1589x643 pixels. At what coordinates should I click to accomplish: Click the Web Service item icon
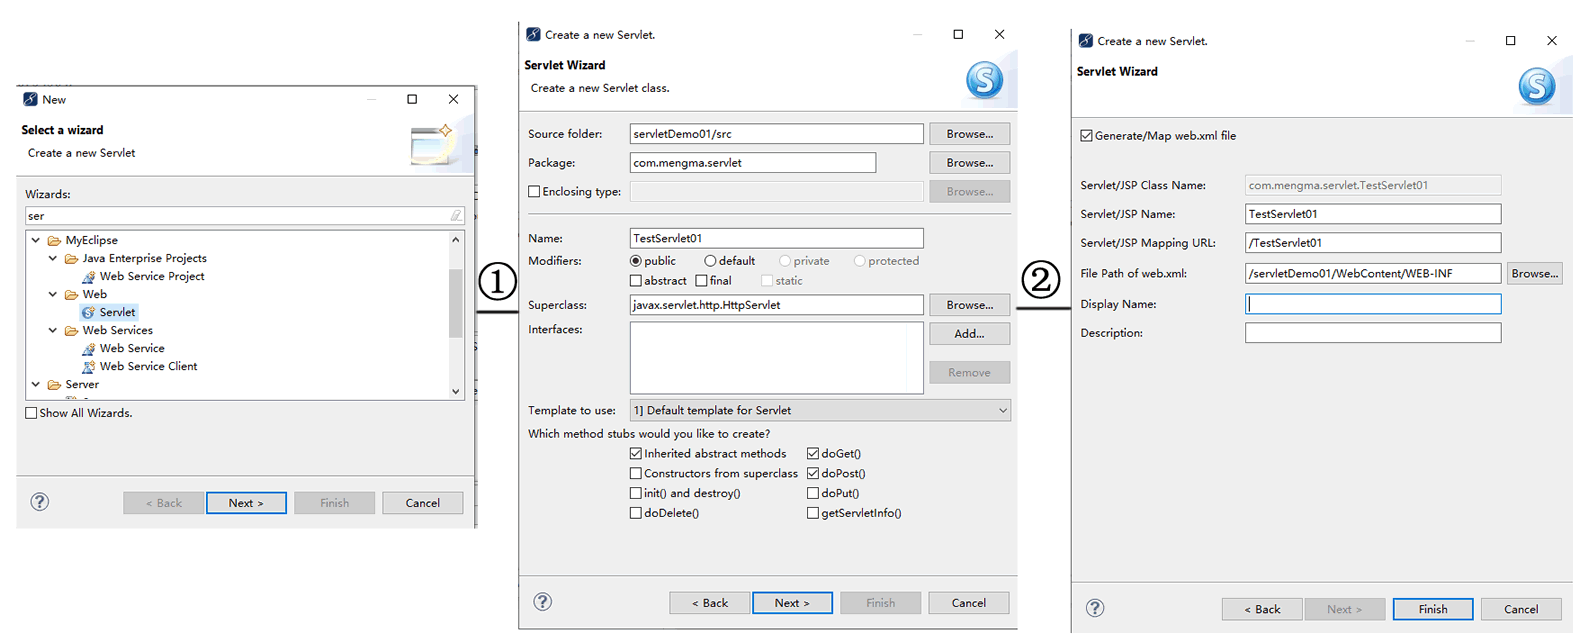[x=88, y=349]
